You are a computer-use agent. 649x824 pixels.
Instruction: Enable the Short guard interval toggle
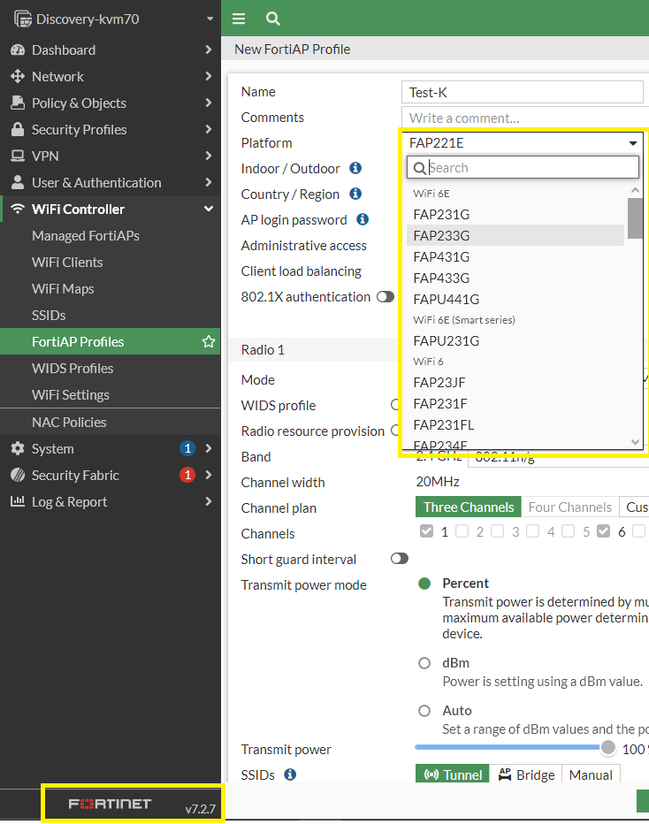pyautogui.click(x=399, y=559)
